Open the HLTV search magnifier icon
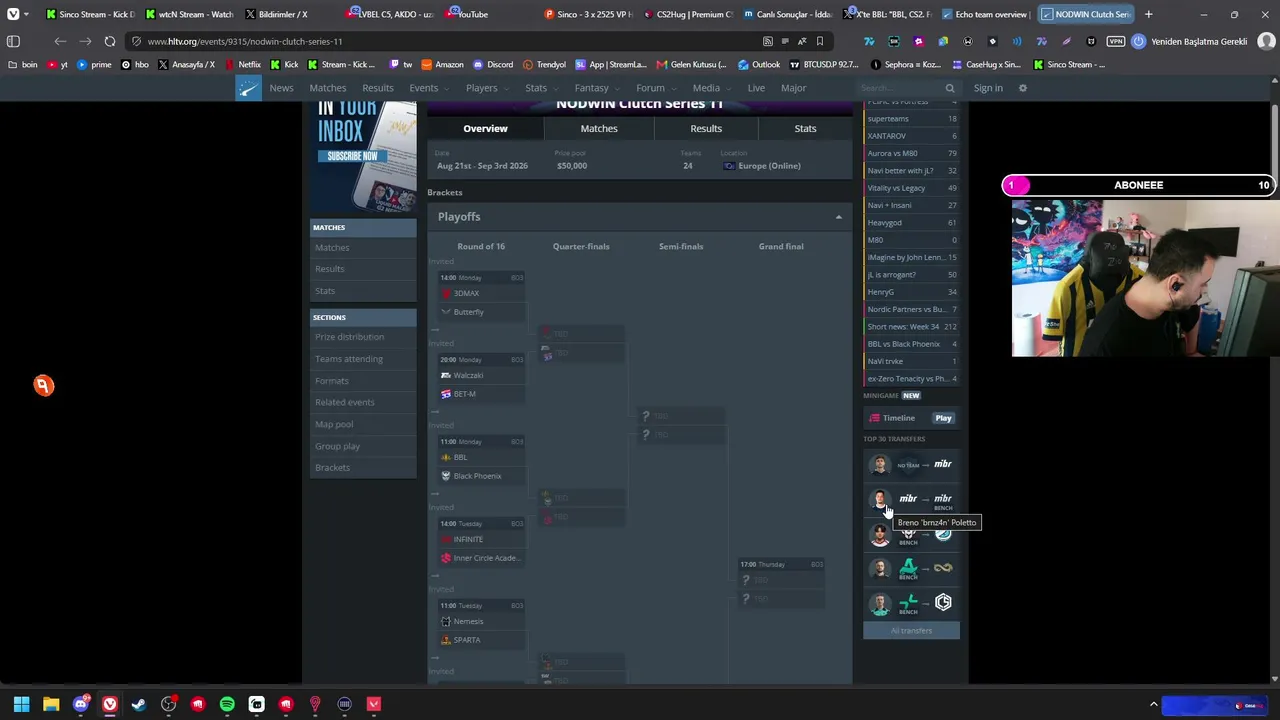 pos(950,88)
